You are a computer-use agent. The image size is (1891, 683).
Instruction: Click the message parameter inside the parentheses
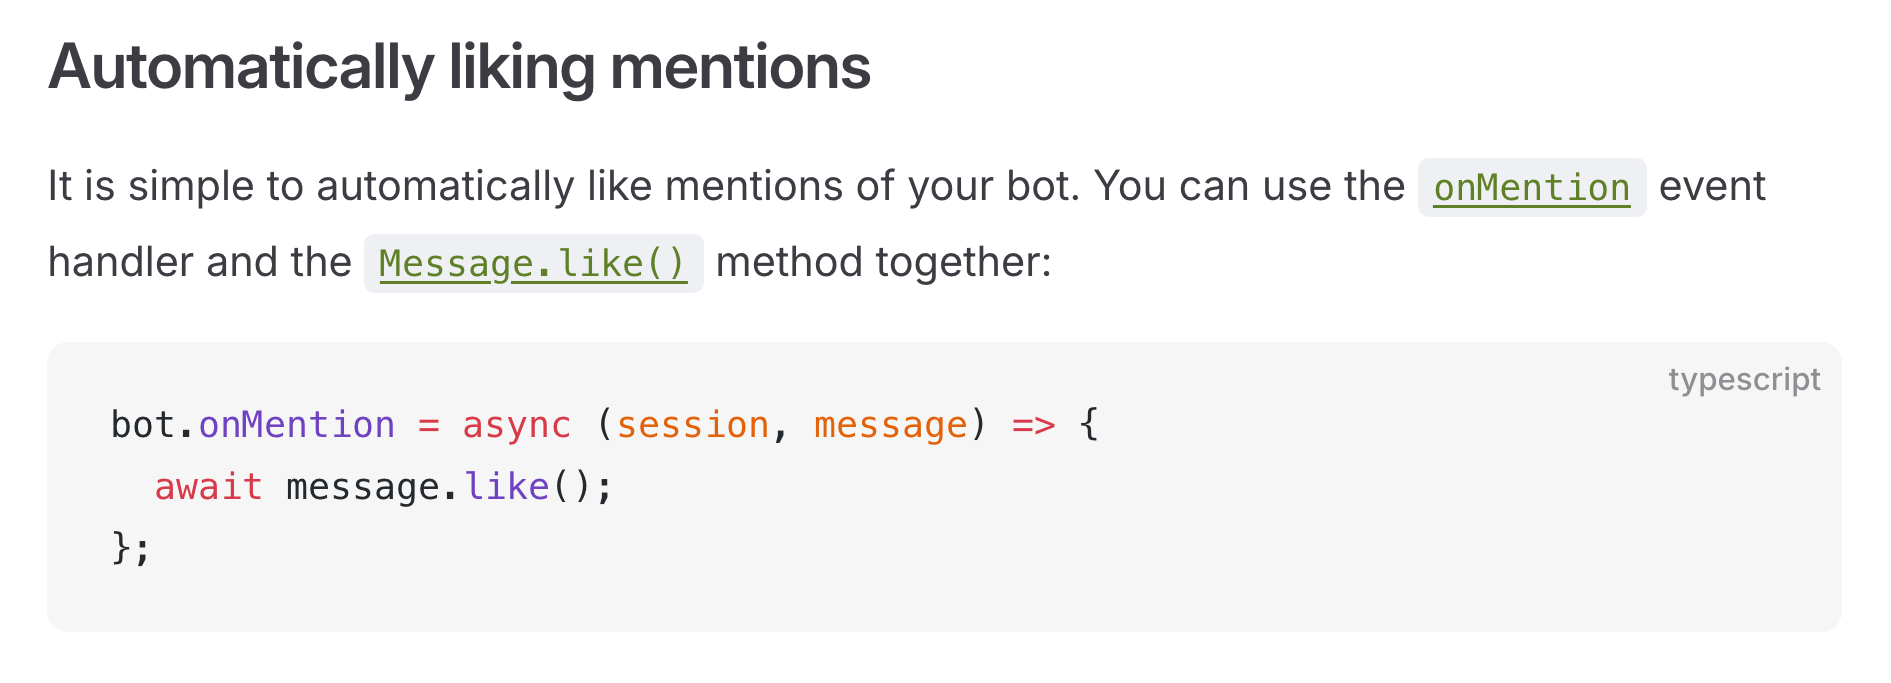pyautogui.click(x=890, y=426)
